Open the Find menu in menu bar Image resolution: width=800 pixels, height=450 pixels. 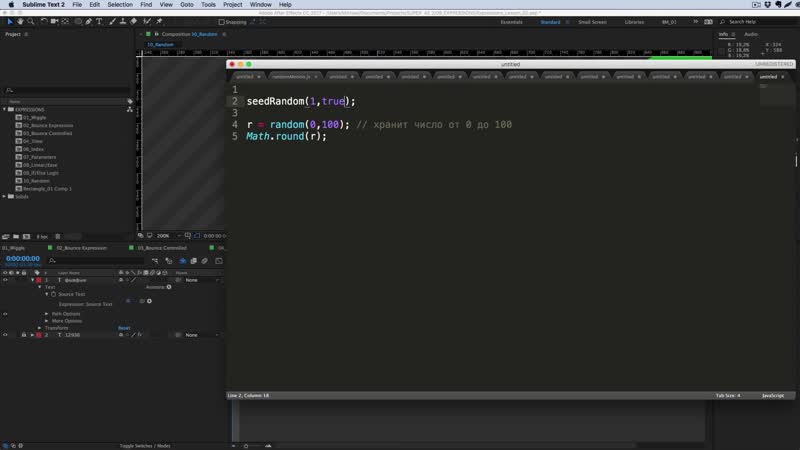pos(146,5)
